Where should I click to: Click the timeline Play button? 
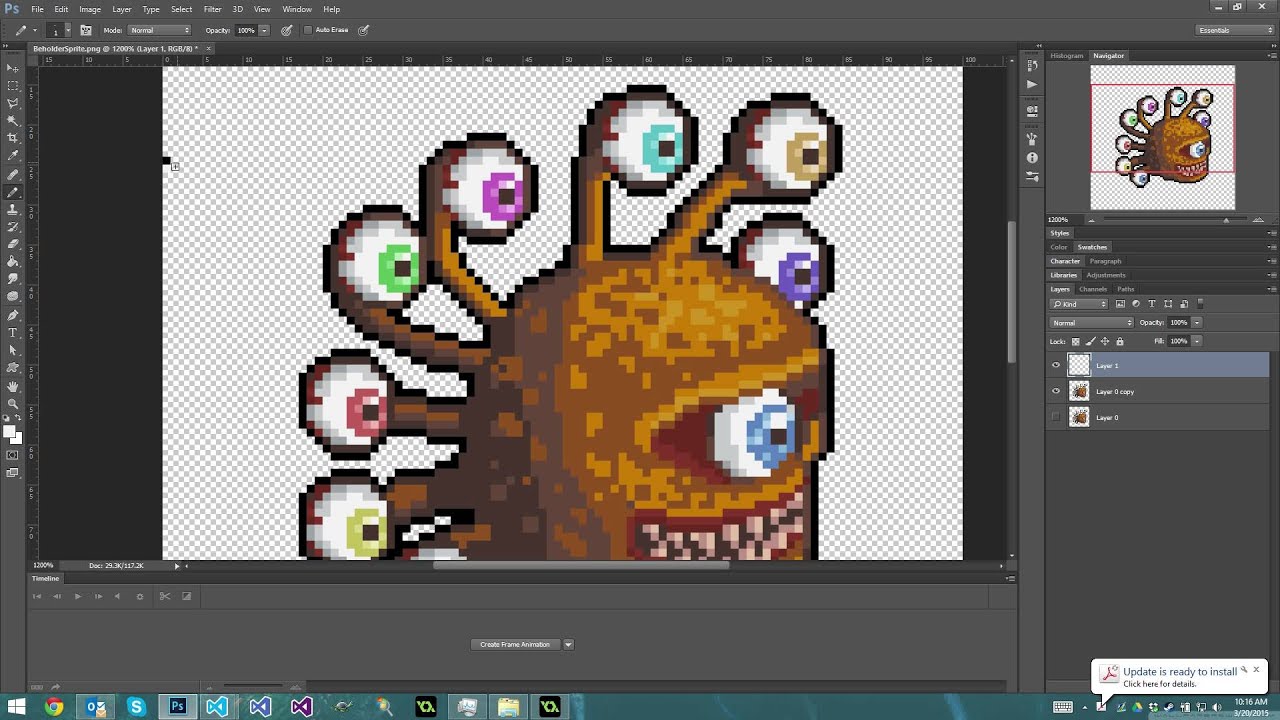click(77, 596)
